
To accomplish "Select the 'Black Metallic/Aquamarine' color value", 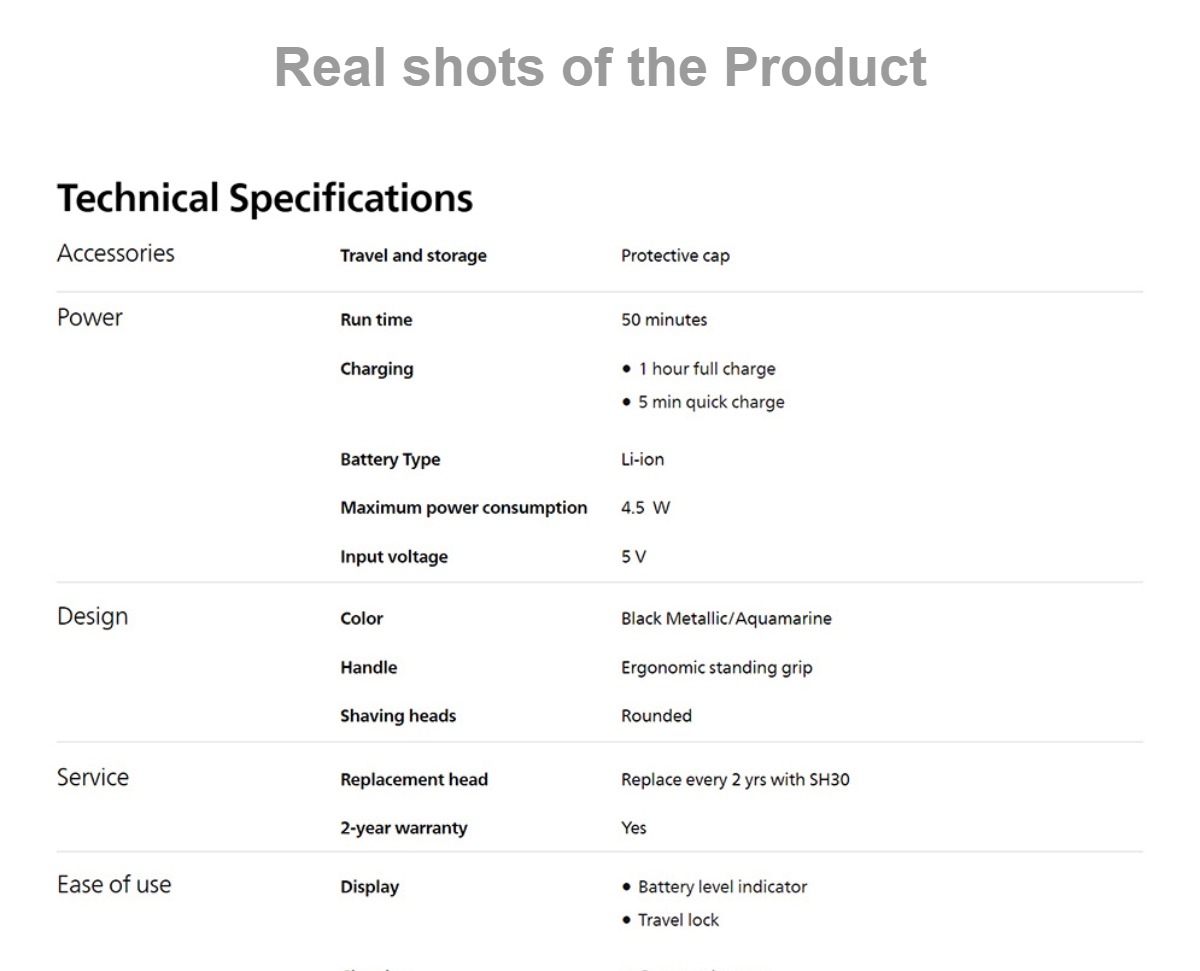I will pos(726,618).
